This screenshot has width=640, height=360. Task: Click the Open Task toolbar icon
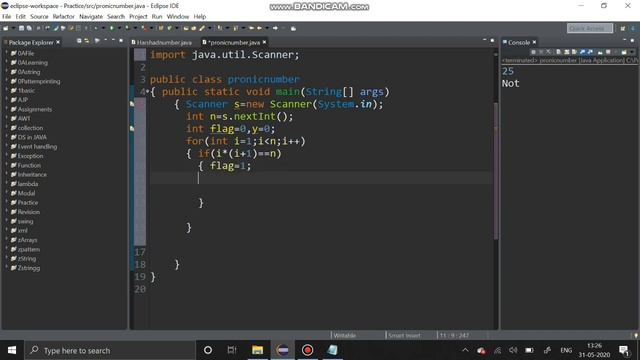click(x=193, y=28)
